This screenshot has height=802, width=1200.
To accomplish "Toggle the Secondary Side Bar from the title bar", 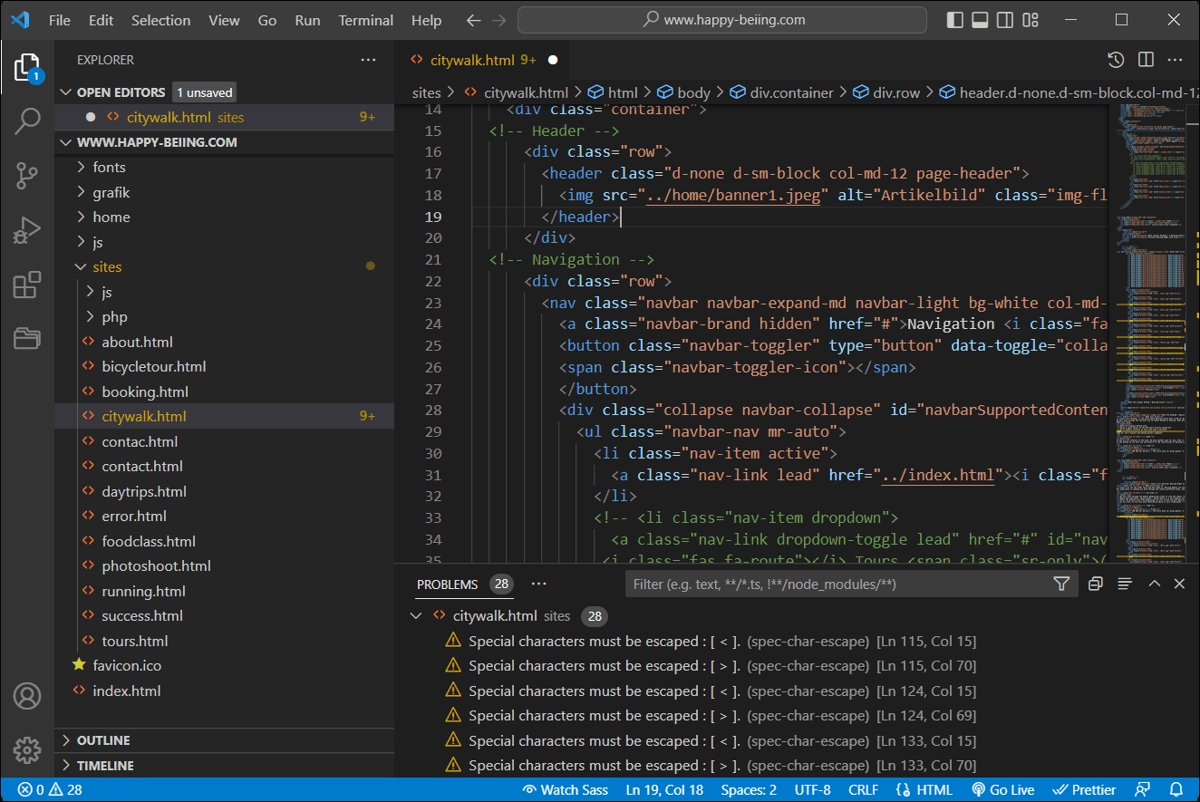I will pos(1004,19).
